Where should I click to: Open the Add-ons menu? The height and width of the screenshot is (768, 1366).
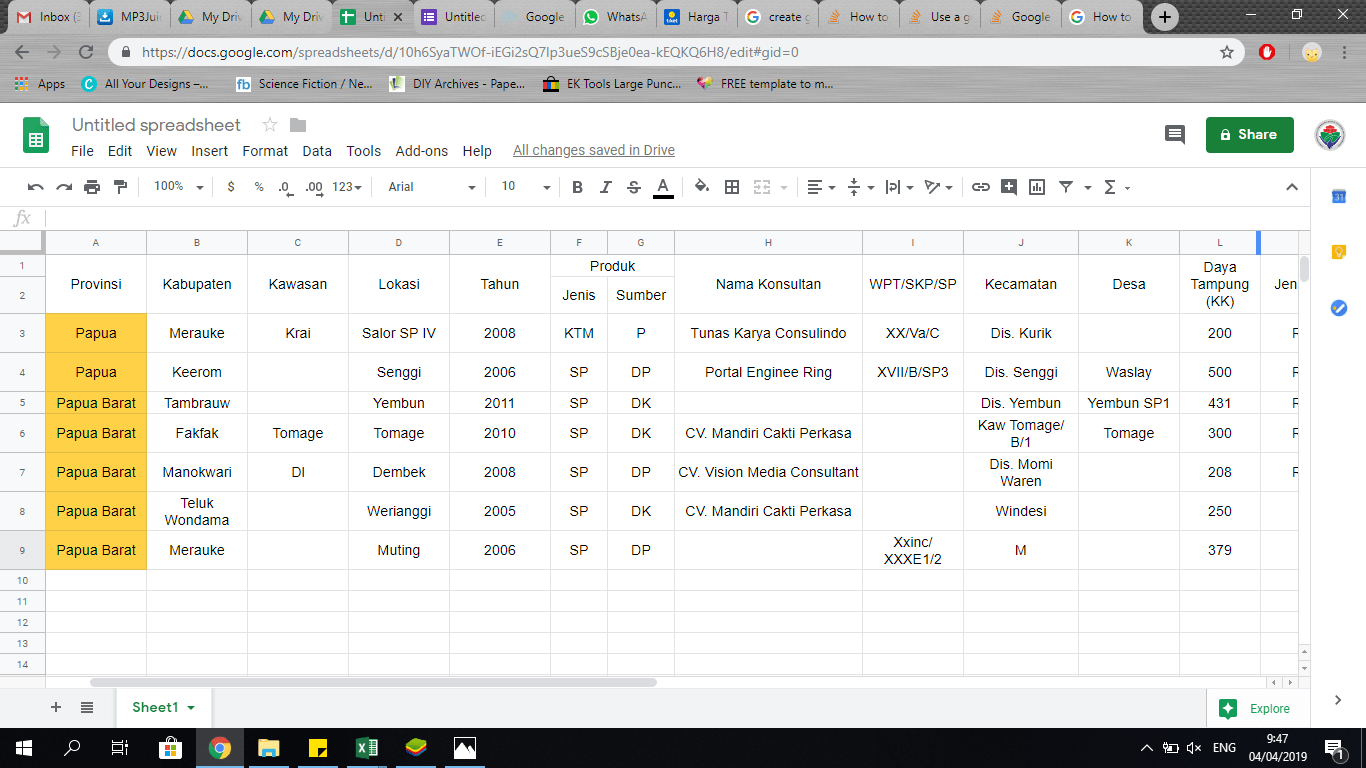pyautogui.click(x=422, y=151)
